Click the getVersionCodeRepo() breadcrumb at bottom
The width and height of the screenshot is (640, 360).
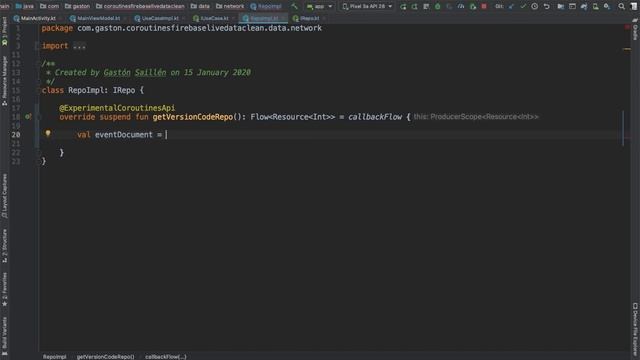pos(105,356)
